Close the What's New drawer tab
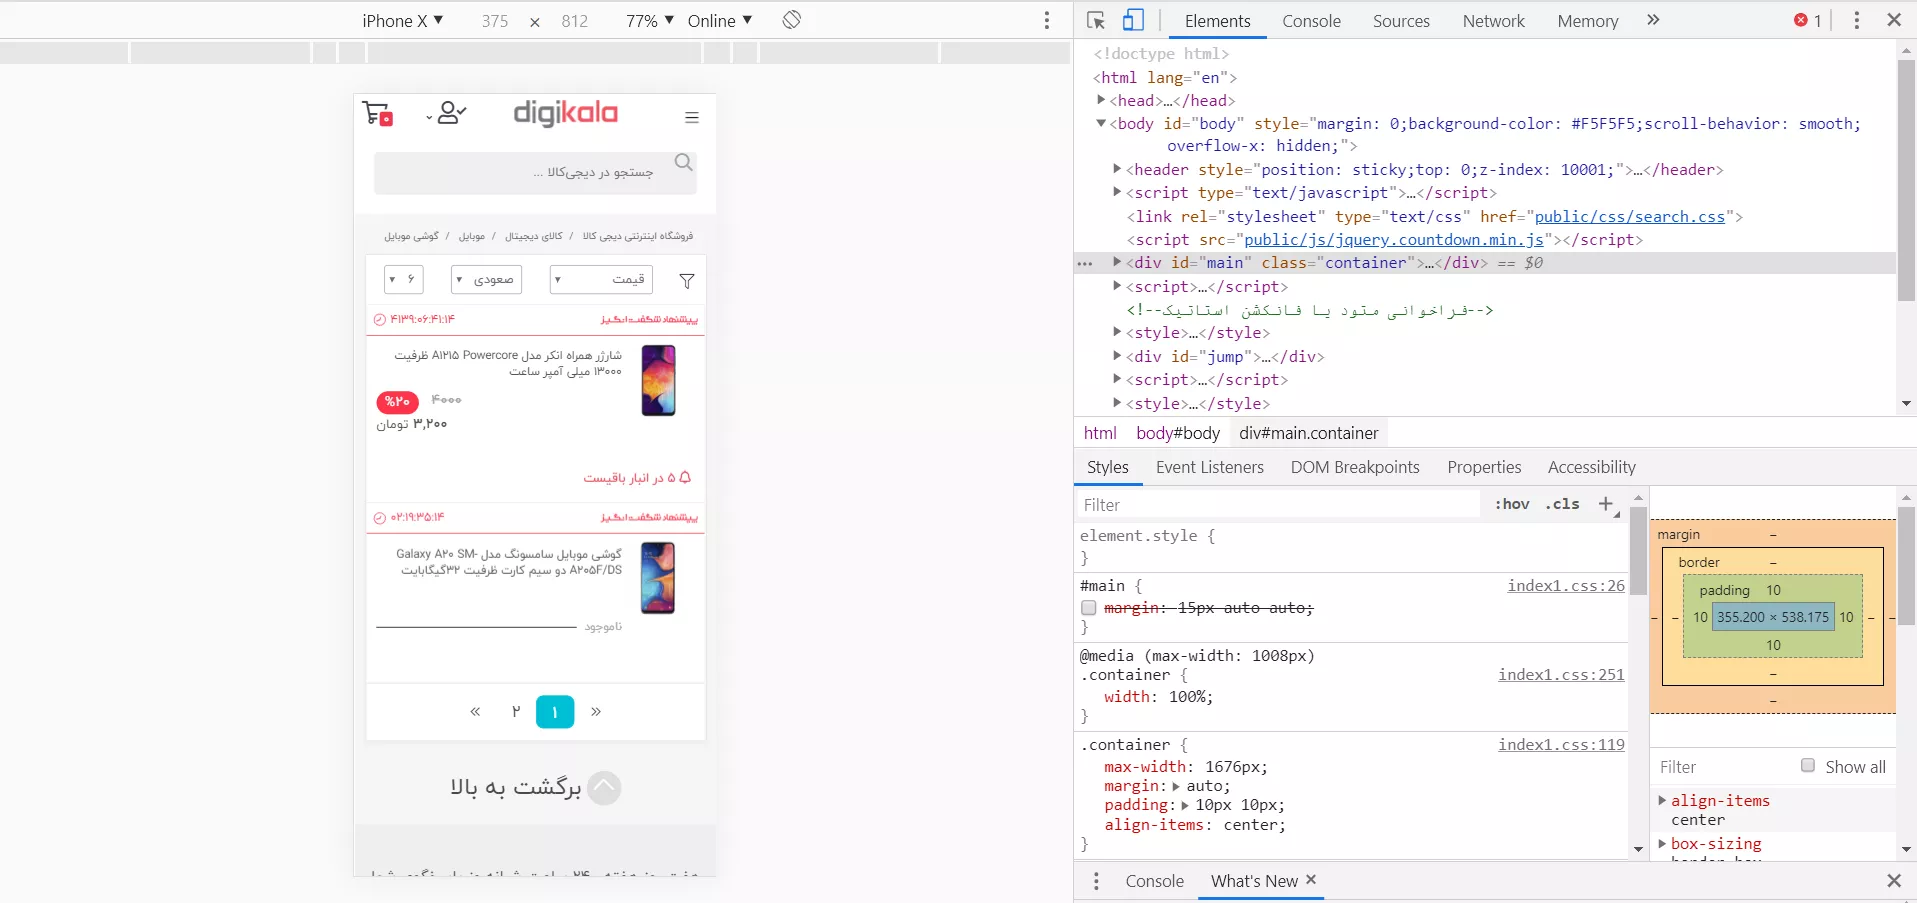 [1311, 879]
